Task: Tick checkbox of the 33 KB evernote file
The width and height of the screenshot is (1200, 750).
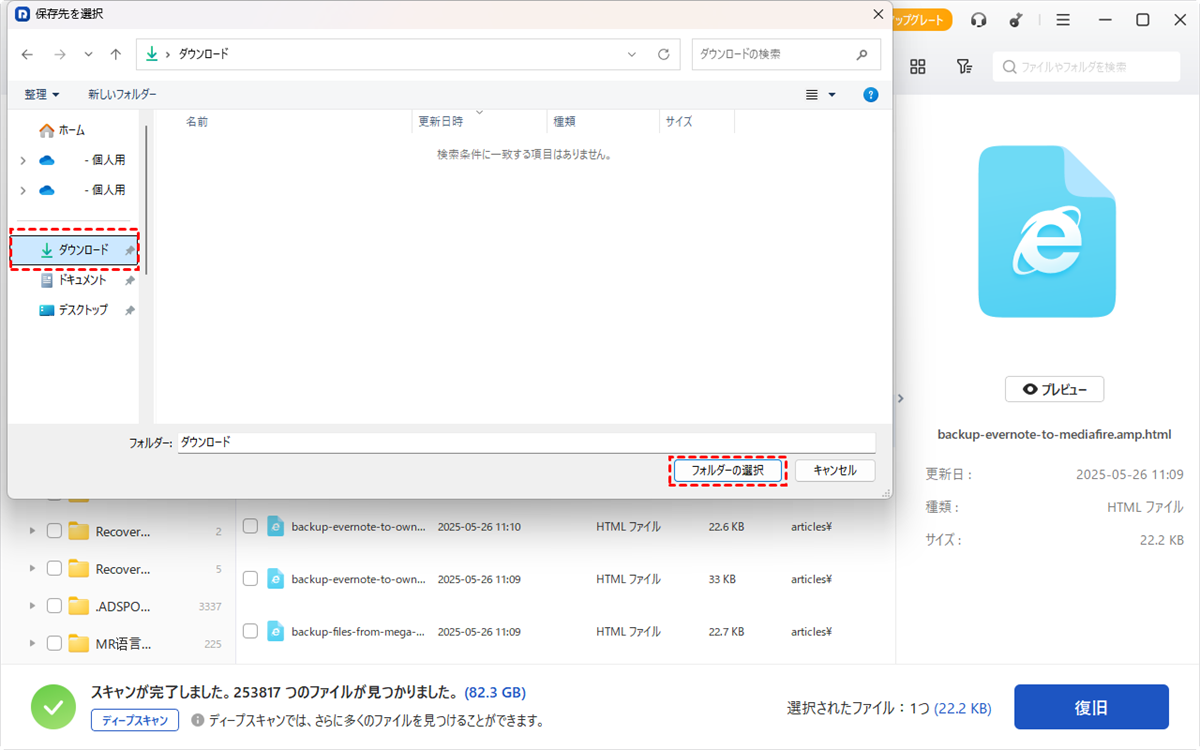Action: pos(250,579)
